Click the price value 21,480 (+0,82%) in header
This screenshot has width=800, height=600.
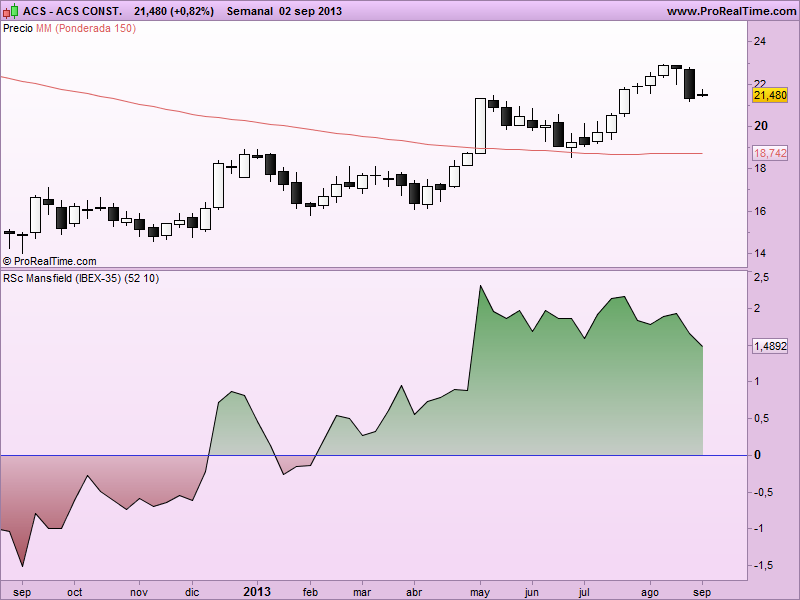coord(174,11)
